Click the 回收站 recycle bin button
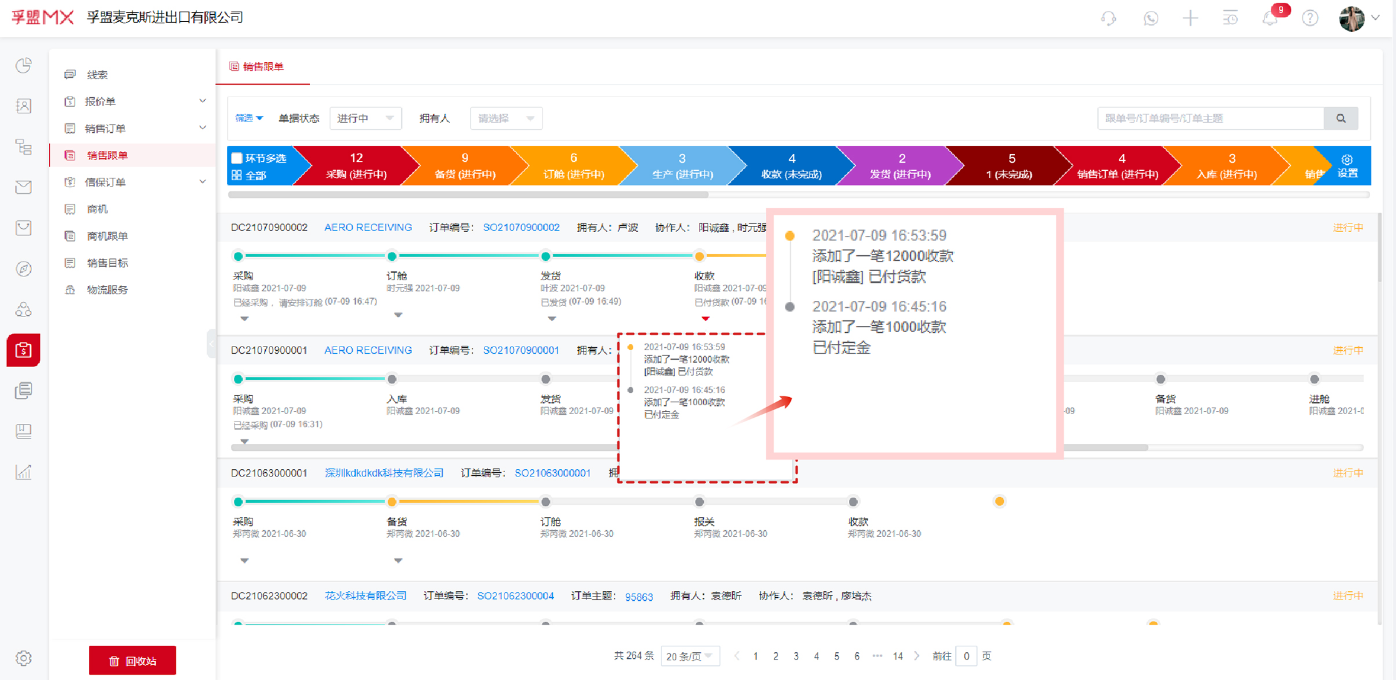Screen dimensions: 1396x680 [x=132, y=660]
